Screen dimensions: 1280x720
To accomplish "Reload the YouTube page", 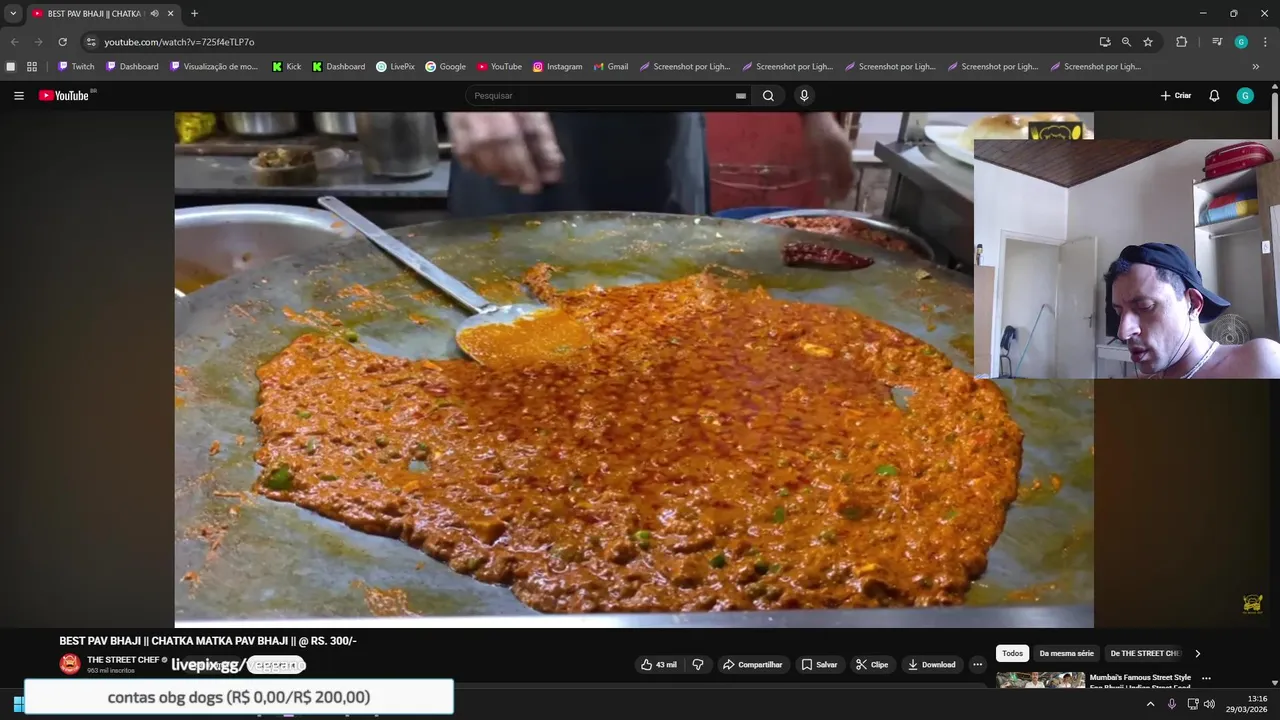I will pyautogui.click(x=62, y=42).
